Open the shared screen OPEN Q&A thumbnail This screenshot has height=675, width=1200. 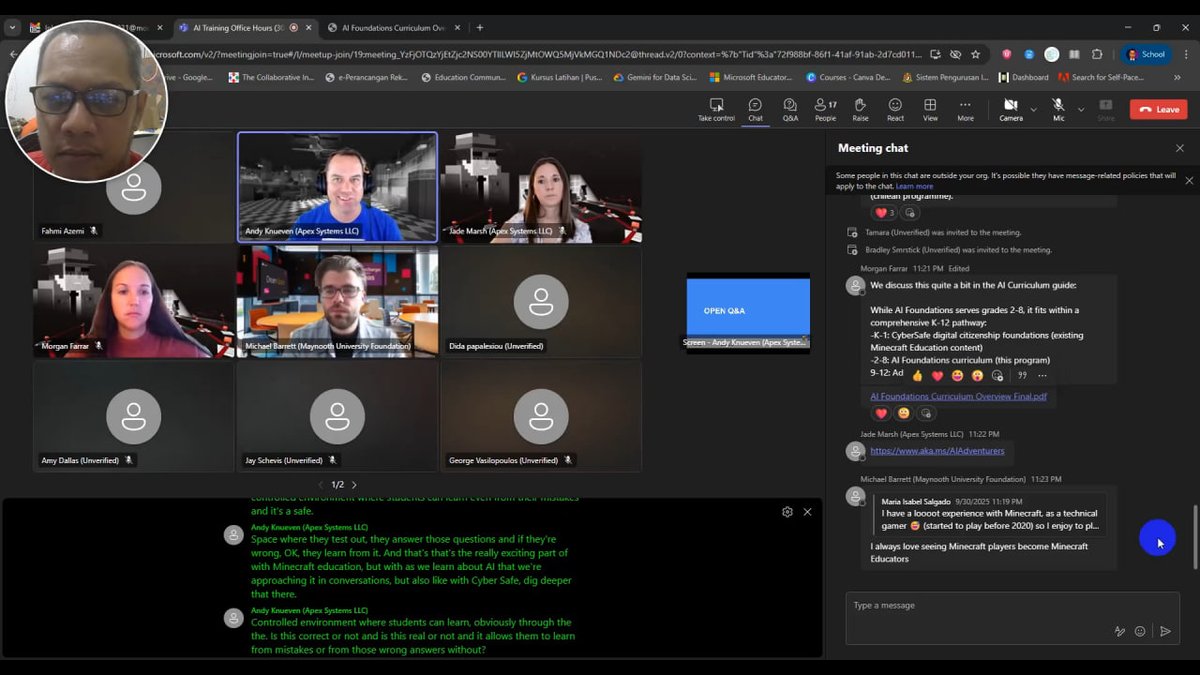click(748, 313)
